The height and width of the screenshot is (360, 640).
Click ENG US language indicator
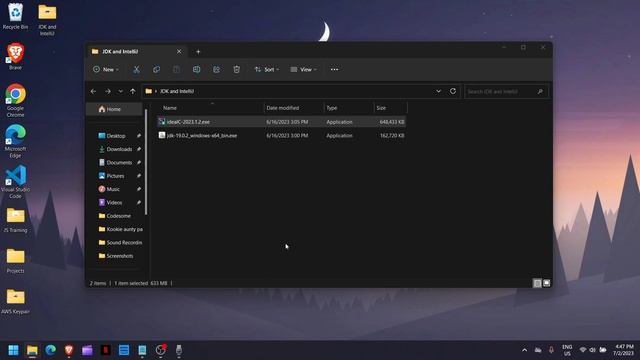[x=567, y=350]
